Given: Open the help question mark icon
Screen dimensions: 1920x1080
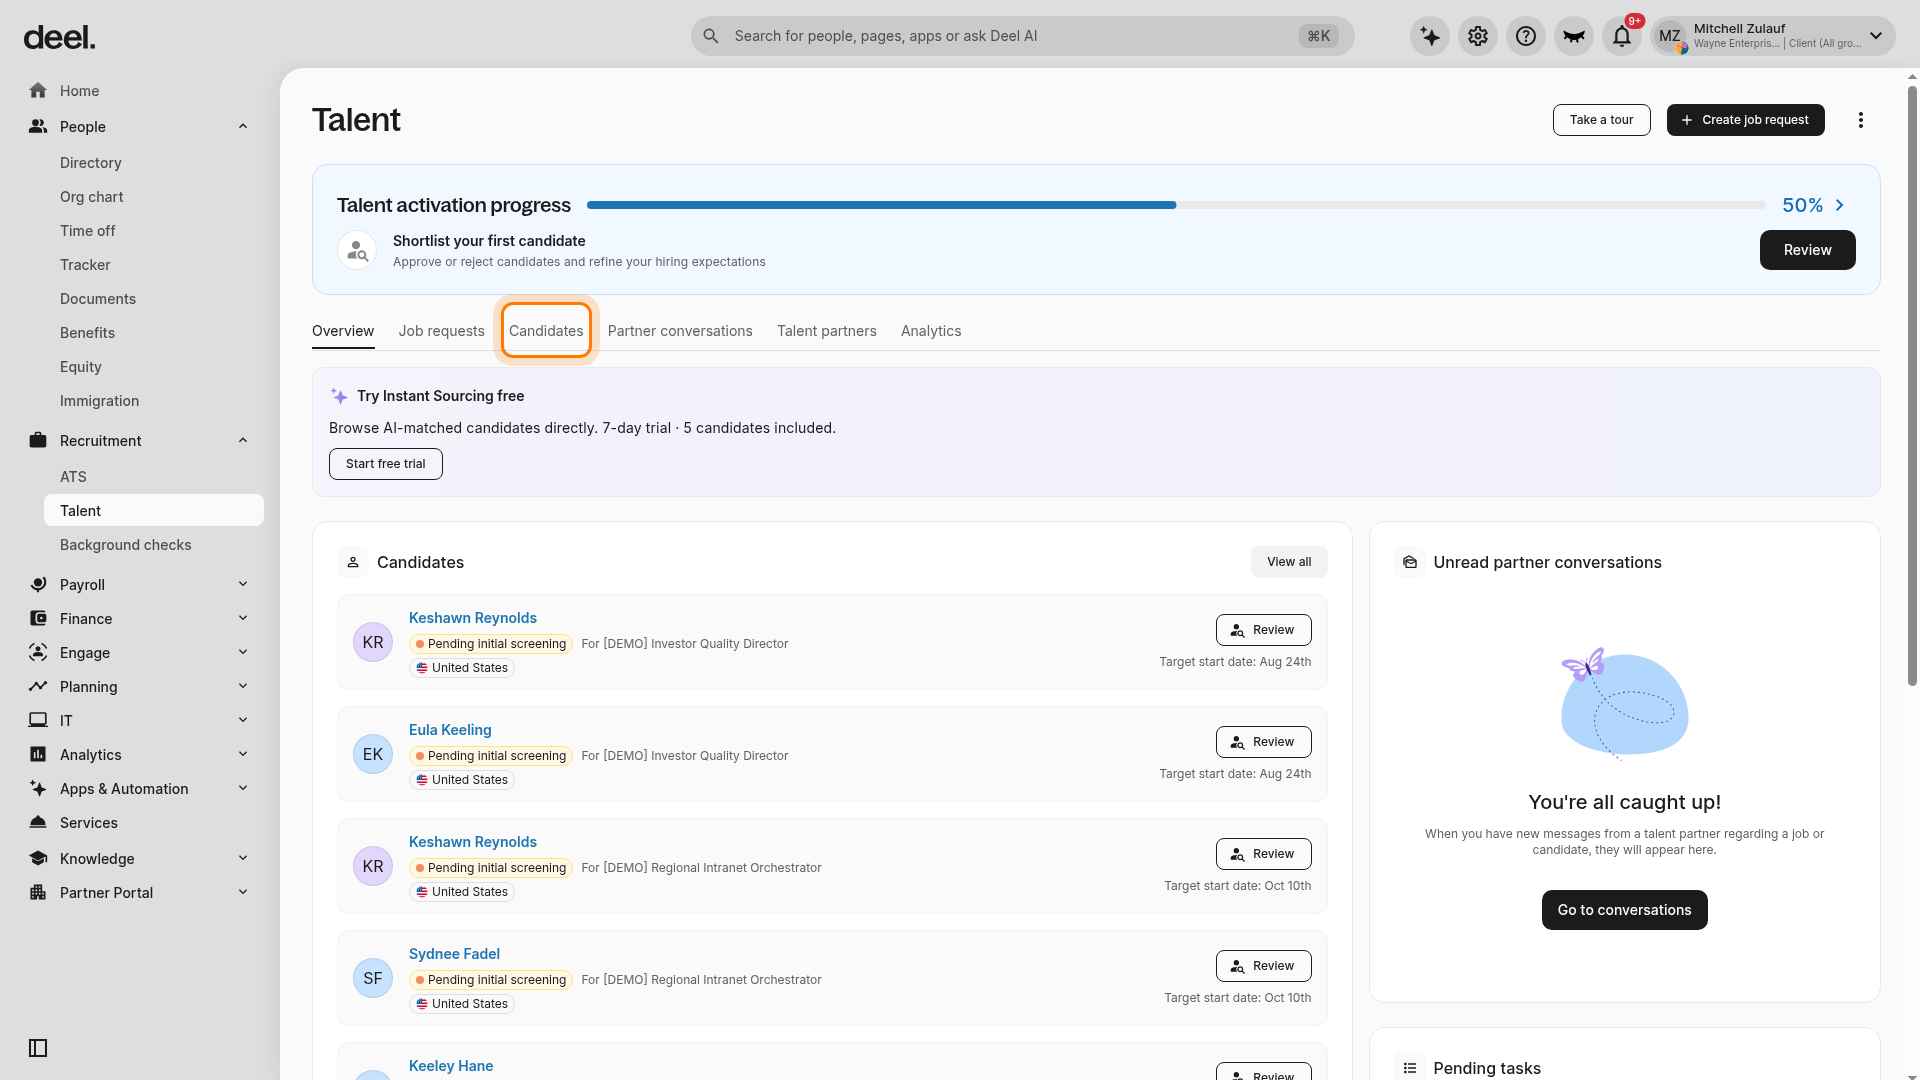Looking at the screenshot, I should pos(1526,37).
